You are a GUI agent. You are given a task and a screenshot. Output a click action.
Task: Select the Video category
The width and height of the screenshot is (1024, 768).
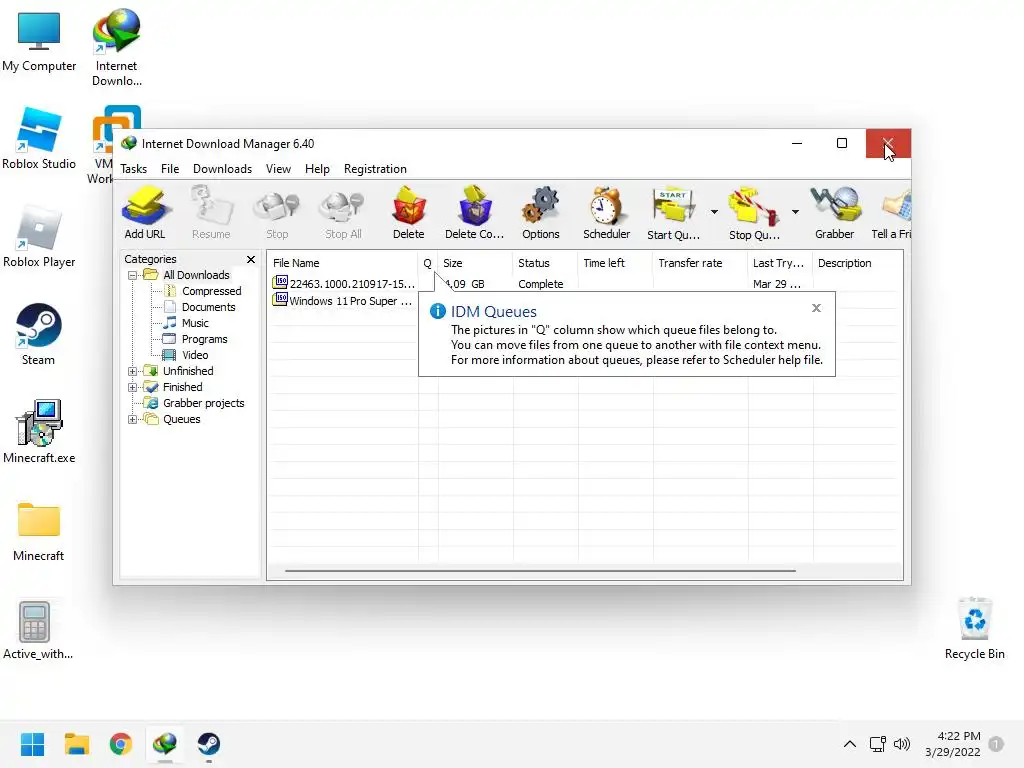195,355
